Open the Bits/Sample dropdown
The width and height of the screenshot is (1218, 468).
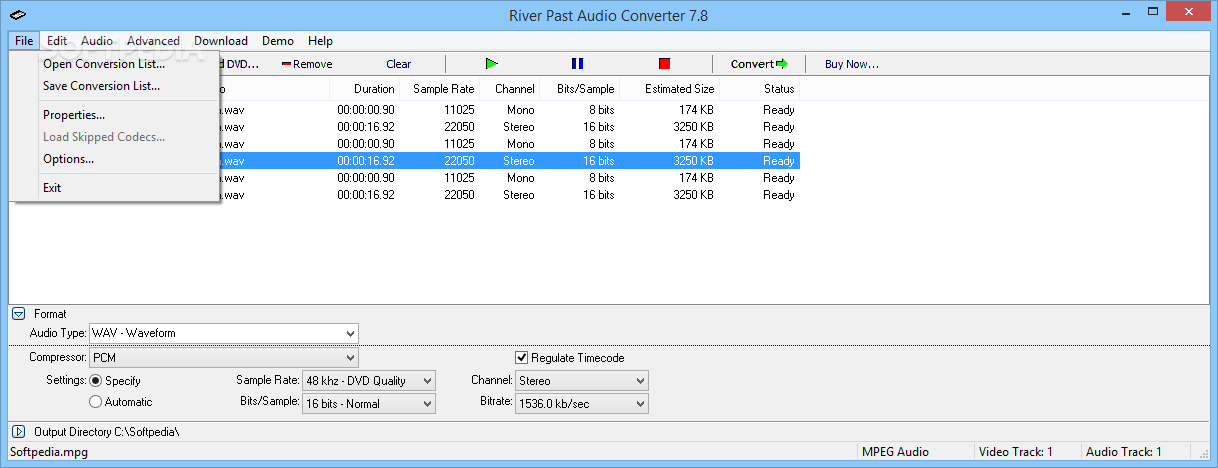pos(369,404)
